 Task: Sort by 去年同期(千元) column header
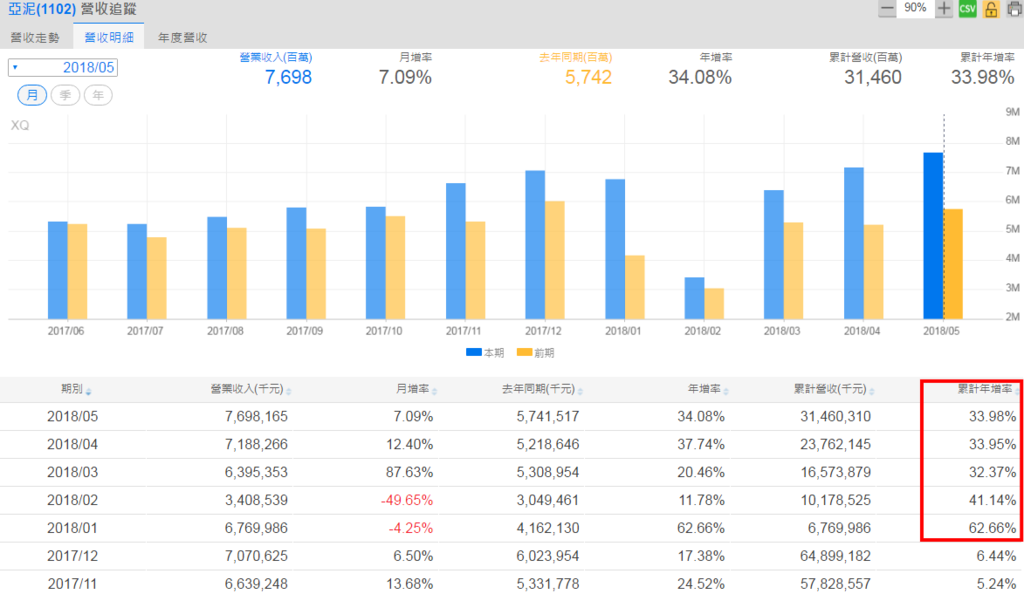(542, 389)
